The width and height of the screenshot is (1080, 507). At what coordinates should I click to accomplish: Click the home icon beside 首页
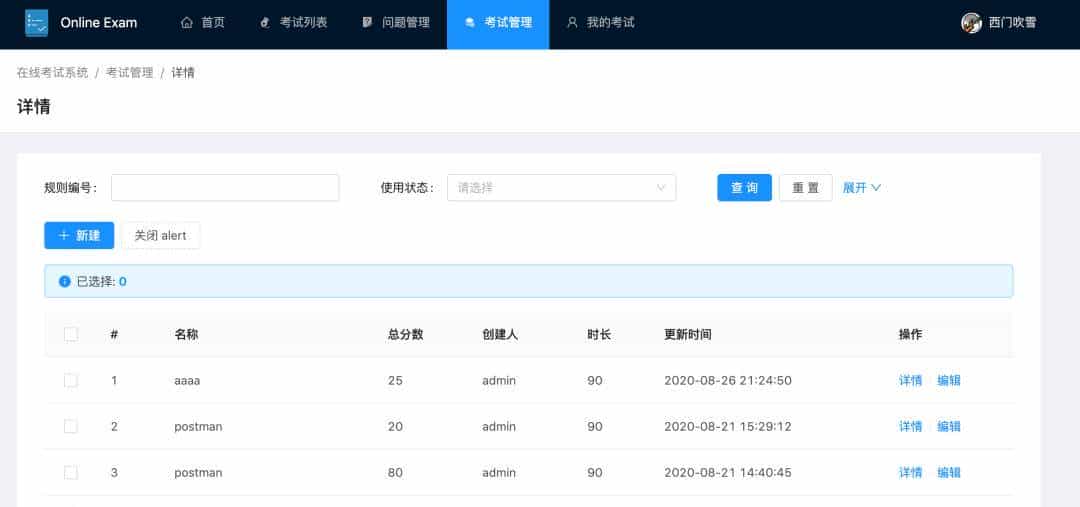coord(187,23)
